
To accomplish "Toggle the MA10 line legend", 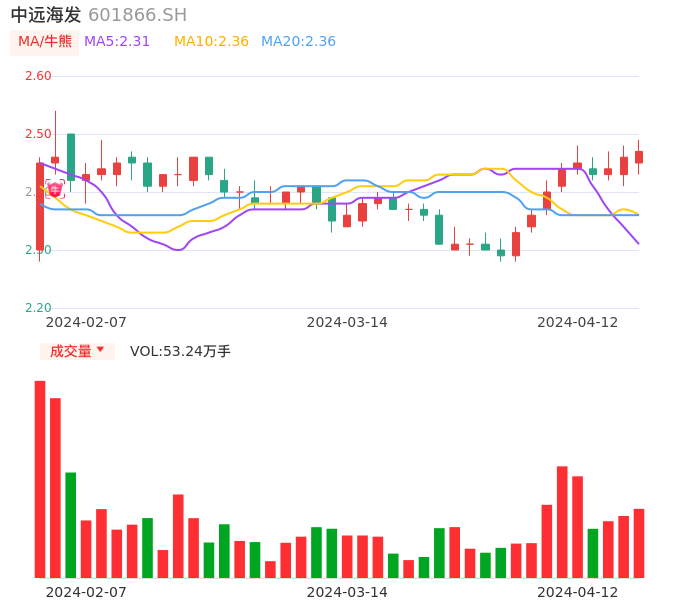I will tap(211, 42).
